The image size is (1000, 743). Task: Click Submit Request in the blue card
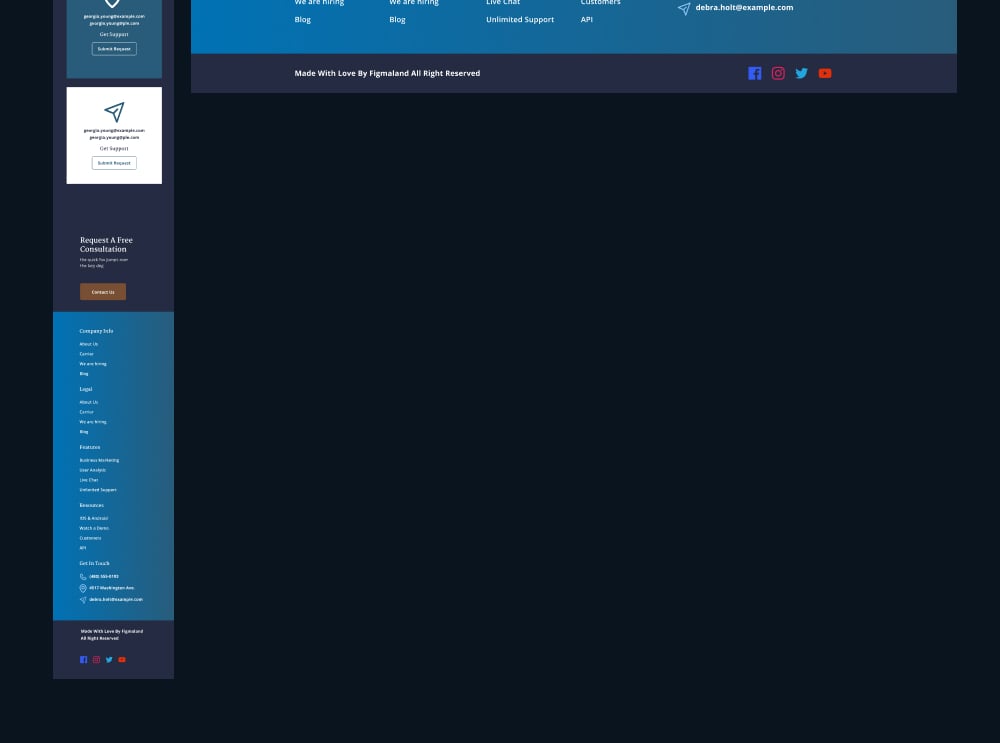click(114, 48)
